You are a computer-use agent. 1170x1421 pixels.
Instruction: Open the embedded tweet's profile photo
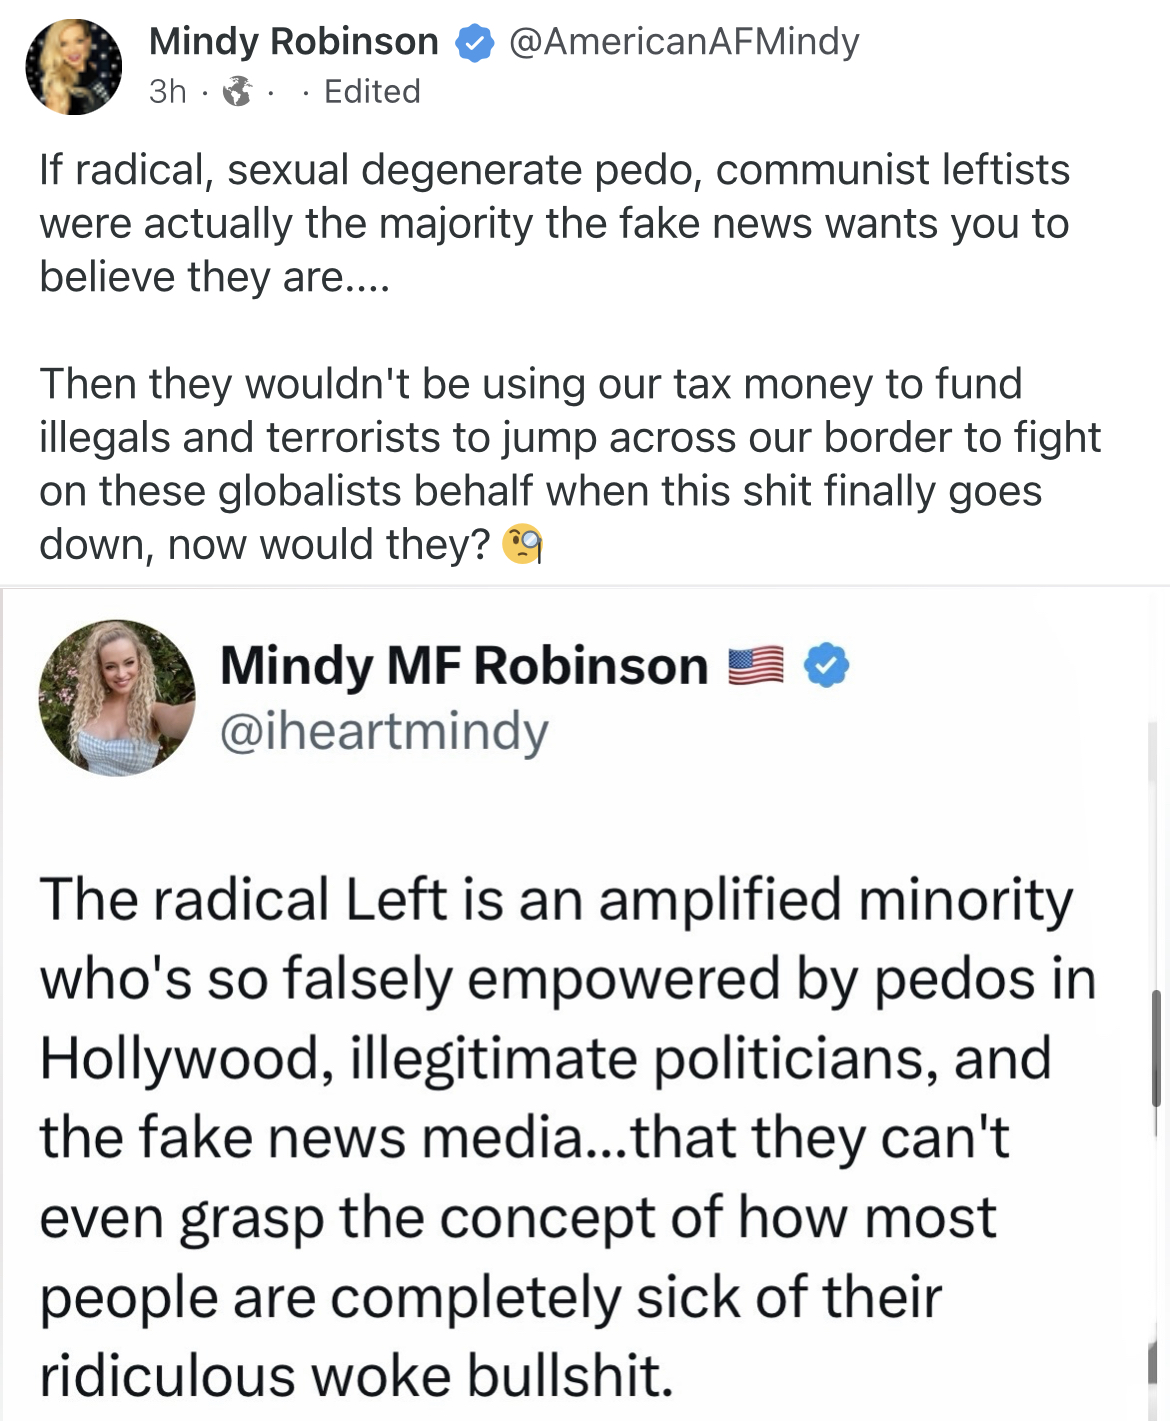tap(117, 698)
